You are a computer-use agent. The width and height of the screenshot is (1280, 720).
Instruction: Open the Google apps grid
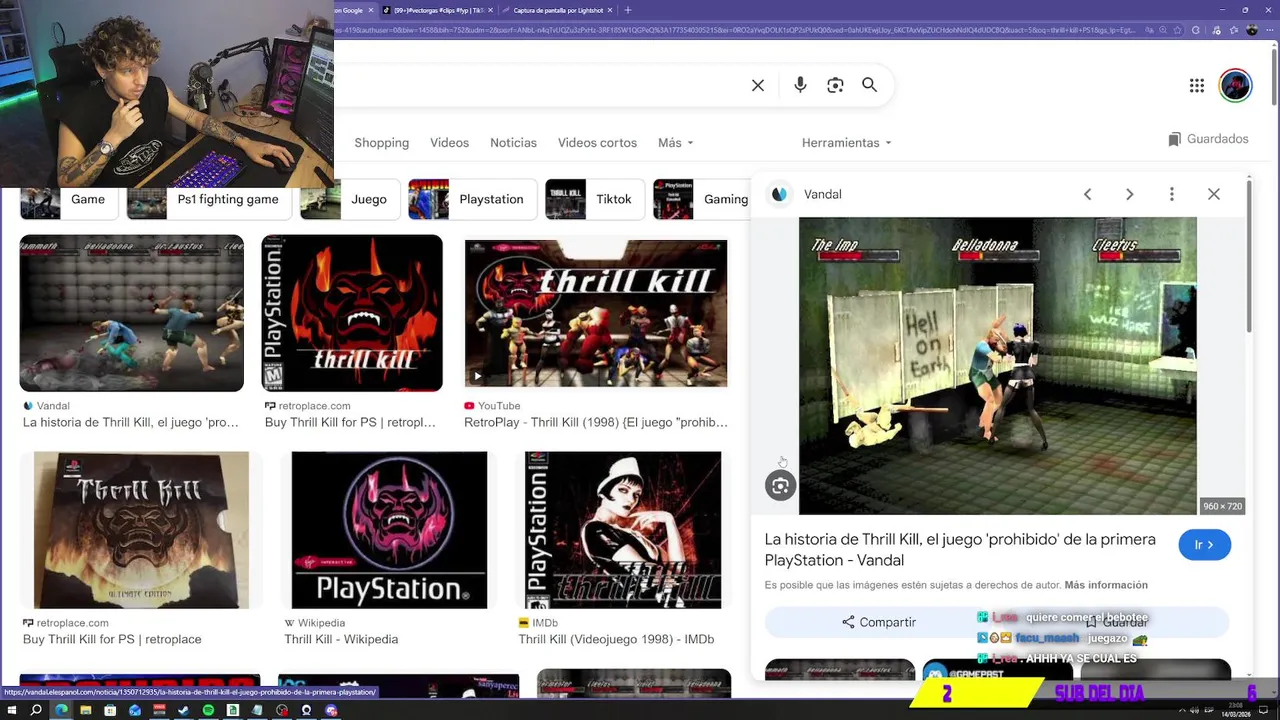pyautogui.click(x=1197, y=86)
